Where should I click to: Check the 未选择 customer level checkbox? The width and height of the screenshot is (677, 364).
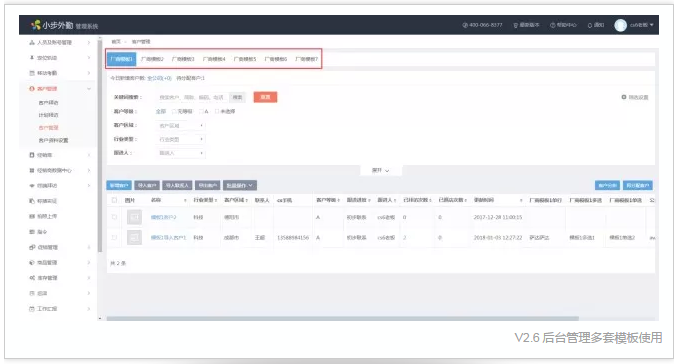pyautogui.click(x=217, y=111)
